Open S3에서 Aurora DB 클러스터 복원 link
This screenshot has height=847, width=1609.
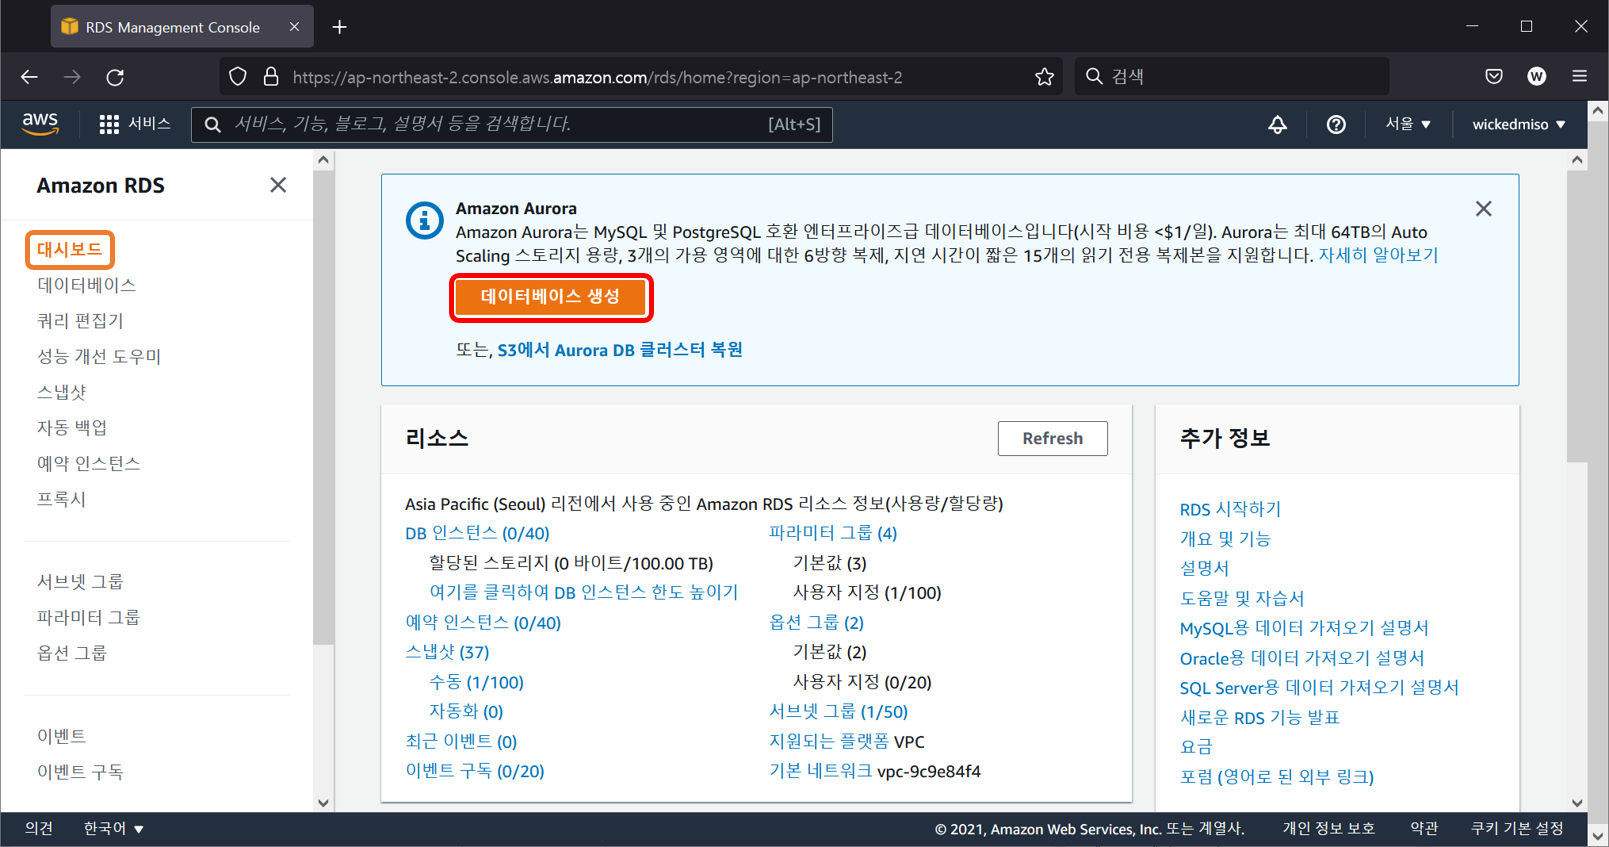[x=620, y=350]
